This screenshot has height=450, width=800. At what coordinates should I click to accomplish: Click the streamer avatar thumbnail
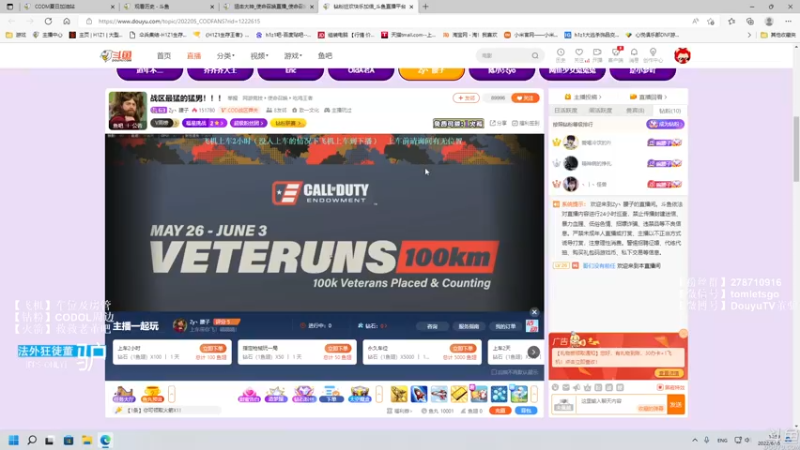coord(128,111)
